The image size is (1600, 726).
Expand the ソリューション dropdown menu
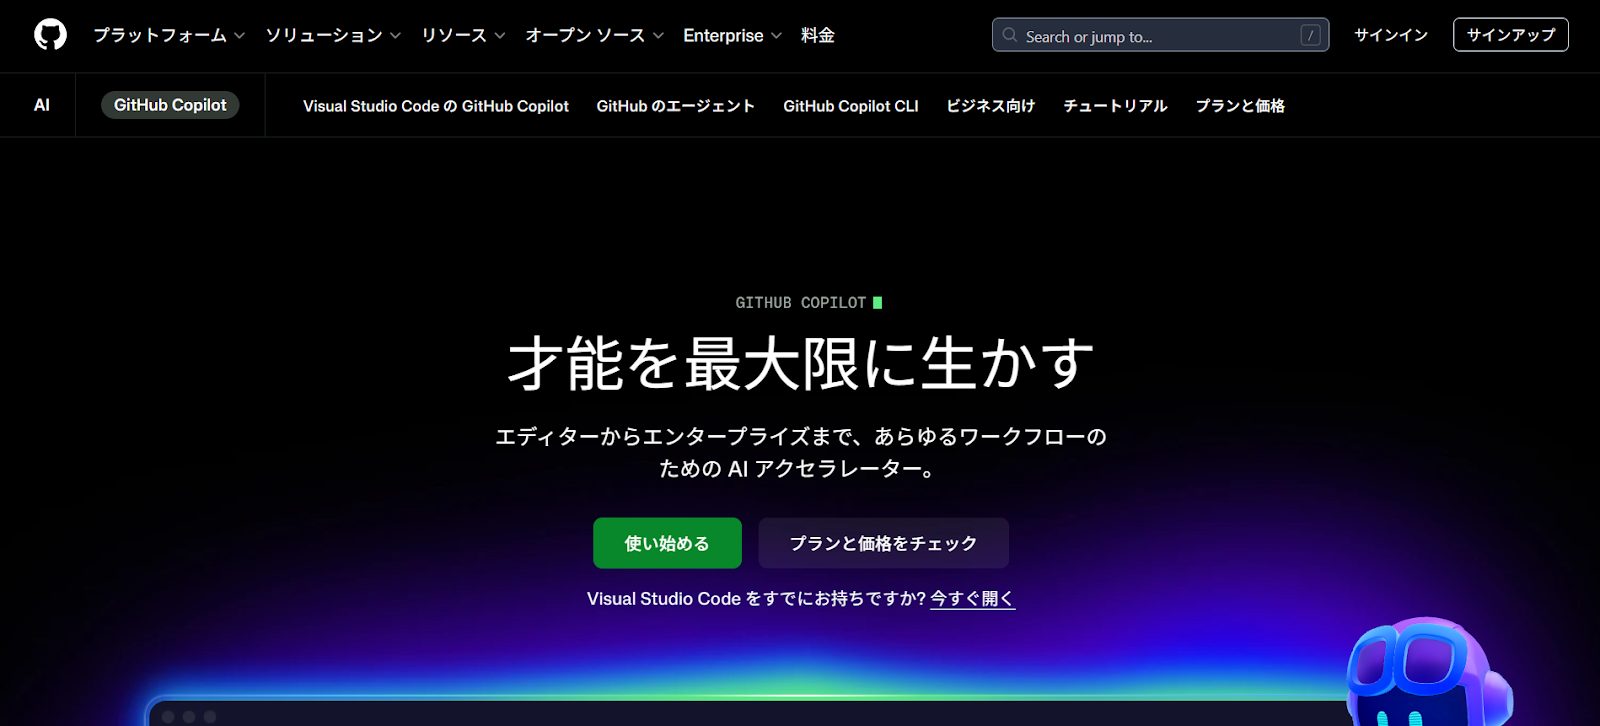tap(333, 35)
